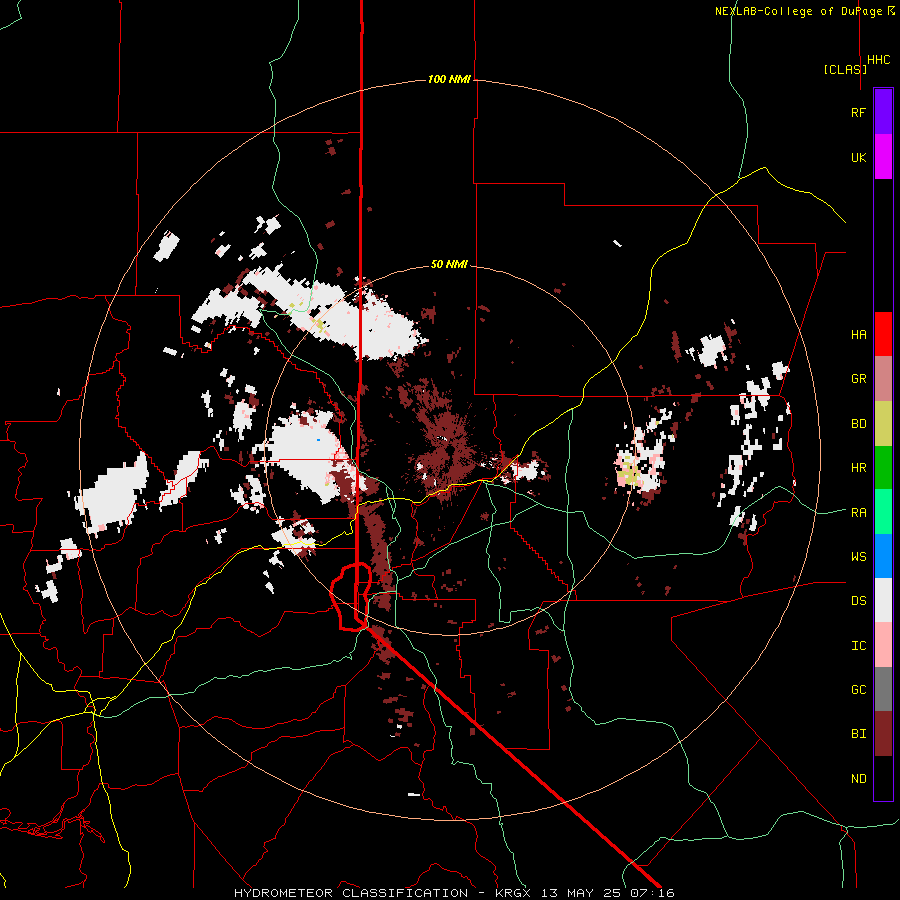The width and height of the screenshot is (900, 900).
Task: Click the WS blue legend swatch
Action: coord(883,556)
